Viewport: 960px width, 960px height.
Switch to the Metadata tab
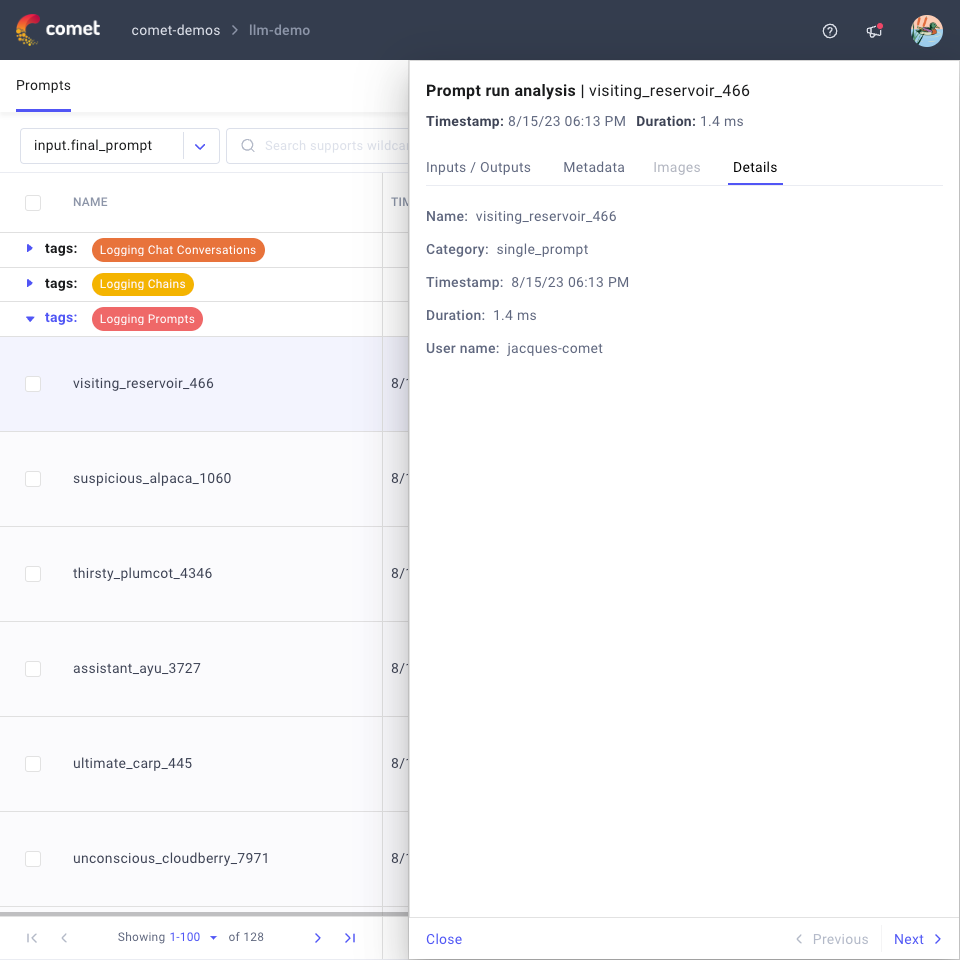593,168
